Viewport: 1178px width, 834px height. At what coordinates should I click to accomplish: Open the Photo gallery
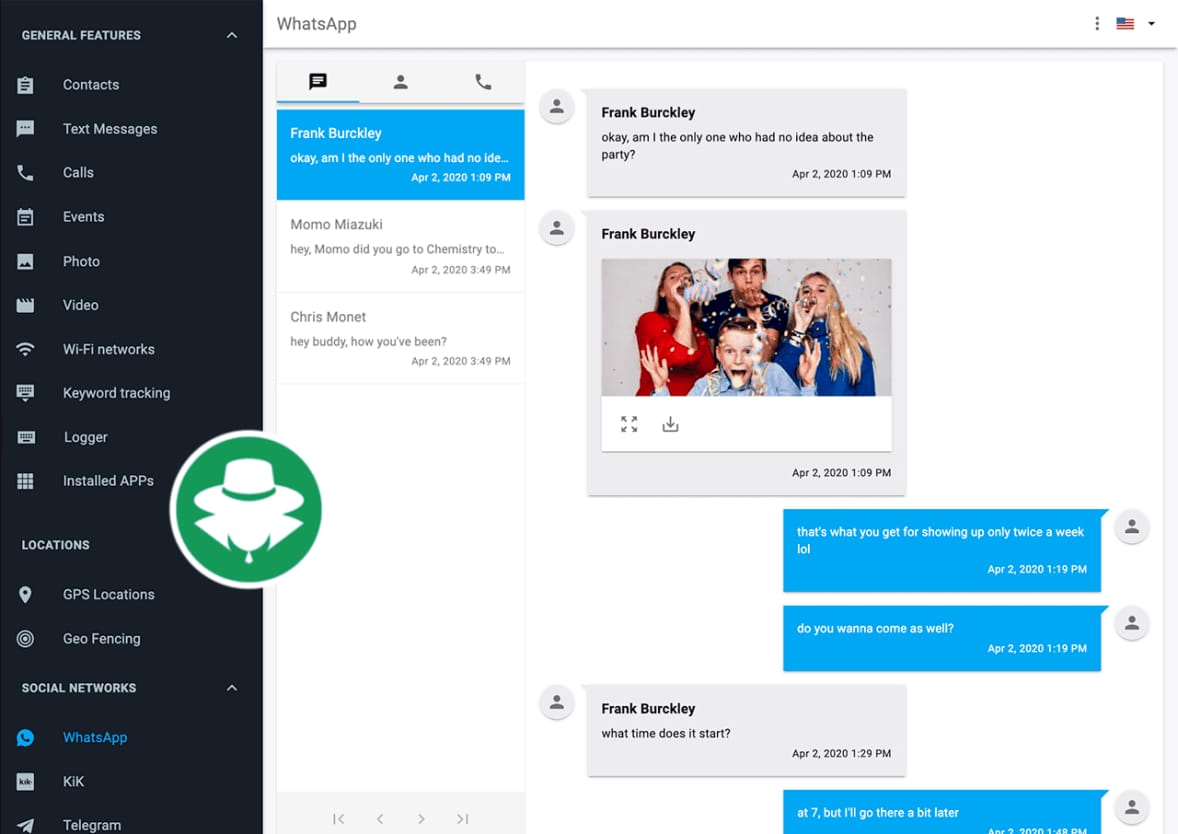(81, 261)
